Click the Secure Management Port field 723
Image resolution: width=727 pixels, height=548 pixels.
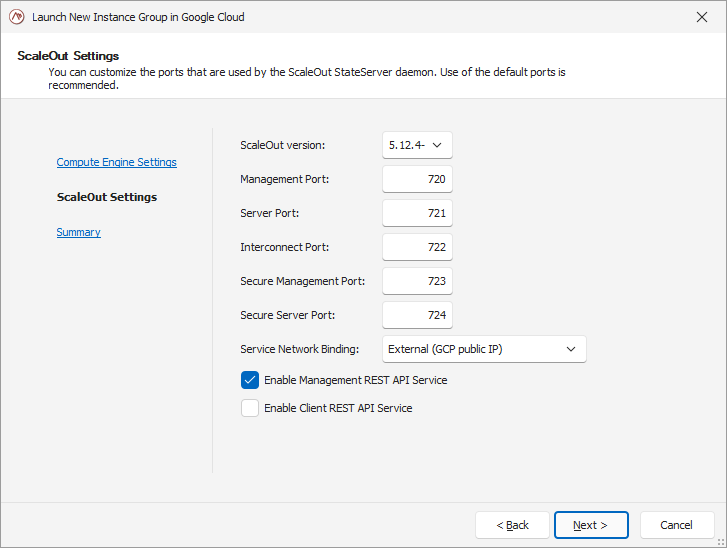click(x=417, y=281)
